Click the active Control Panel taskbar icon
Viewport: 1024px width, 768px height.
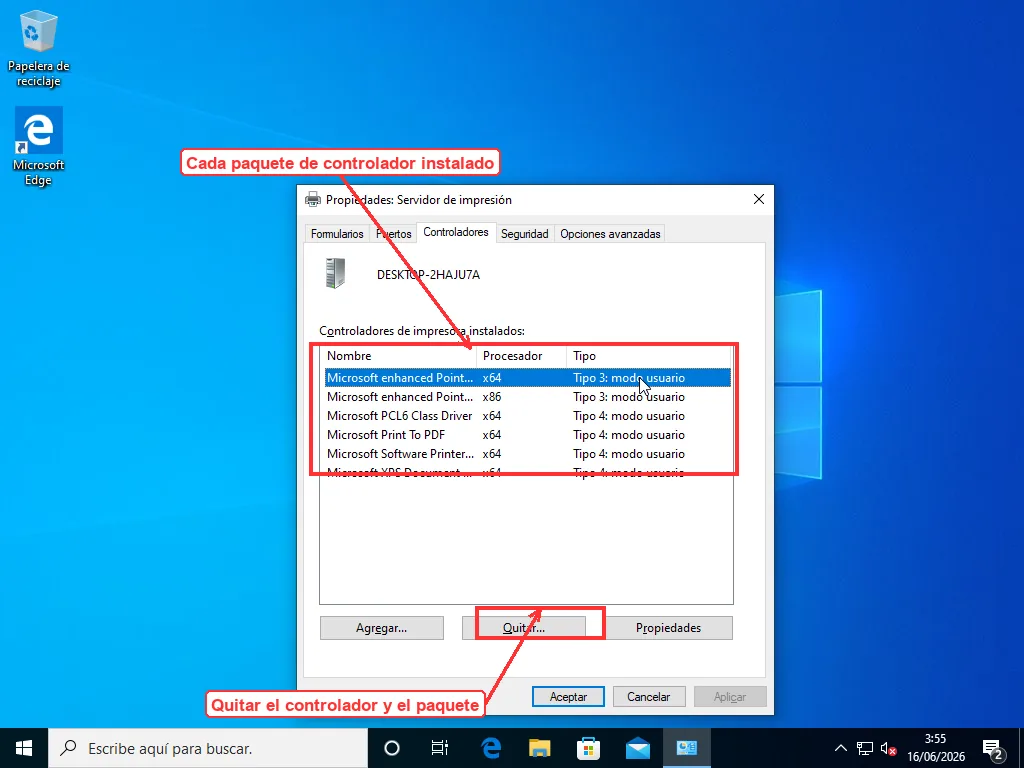[686, 748]
